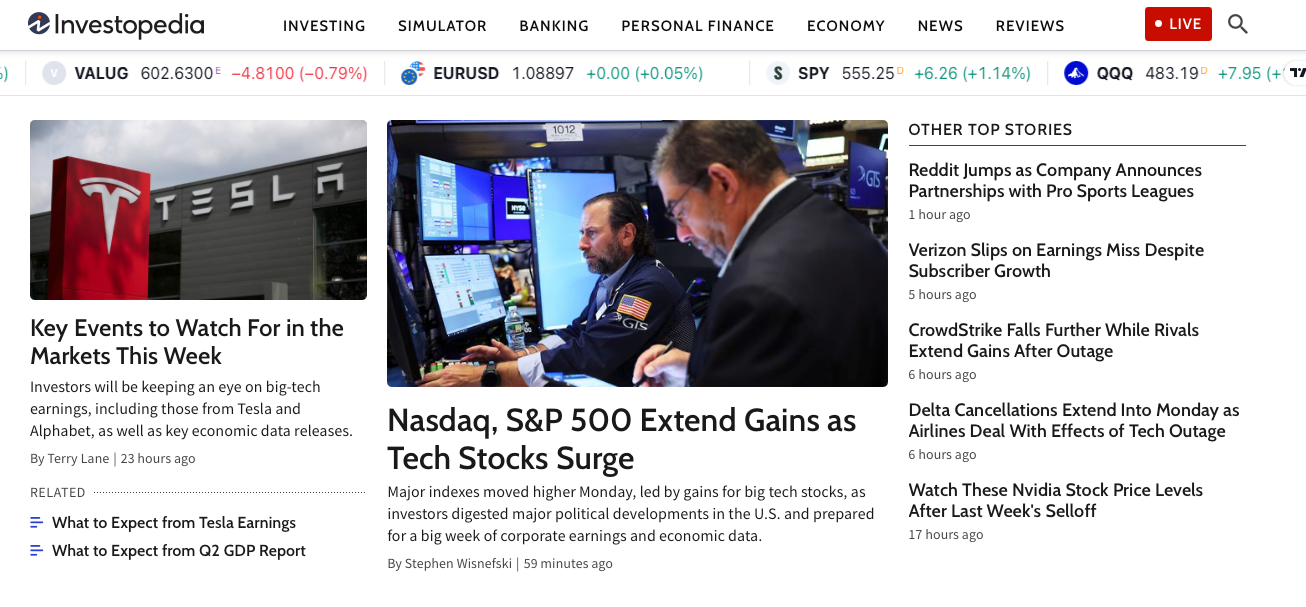
Task: Open the SIMULATOR section
Action: pos(442,25)
